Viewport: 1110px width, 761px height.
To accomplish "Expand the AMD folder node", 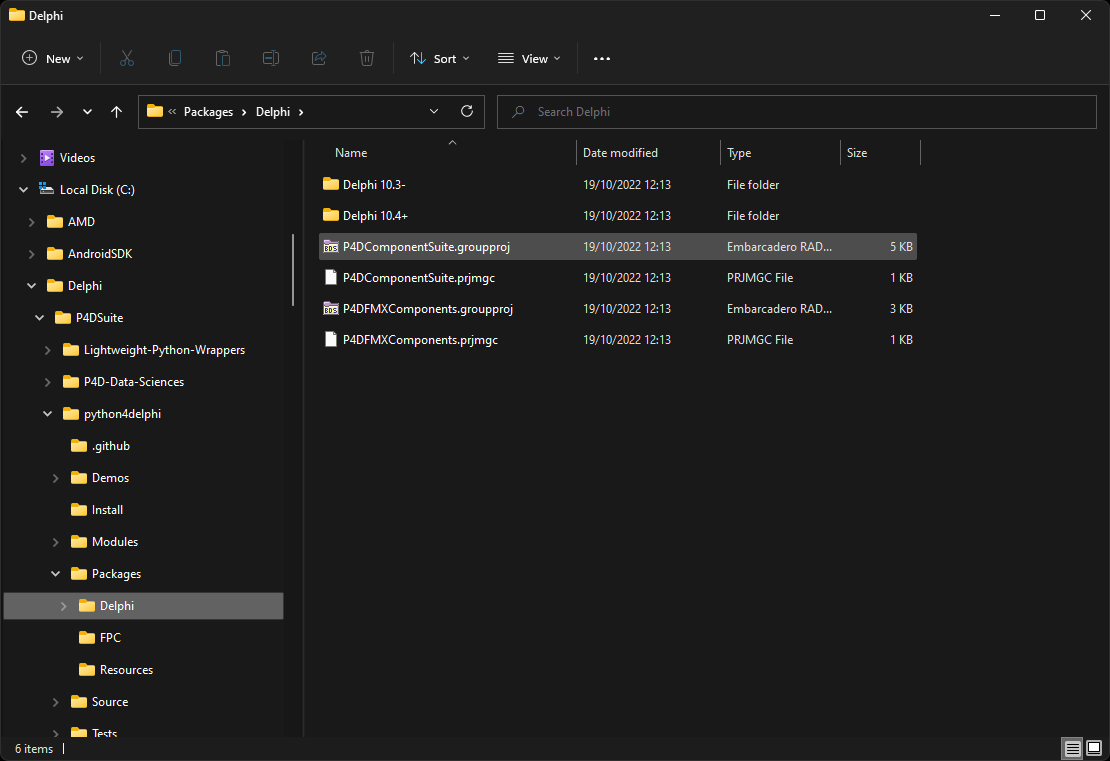I will pyautogui.click(x=31, y=222).
